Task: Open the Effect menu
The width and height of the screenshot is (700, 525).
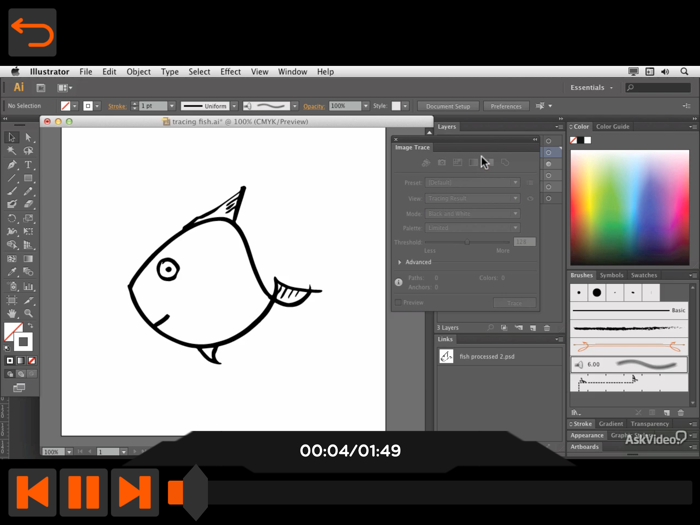Action: click(230, 71)
